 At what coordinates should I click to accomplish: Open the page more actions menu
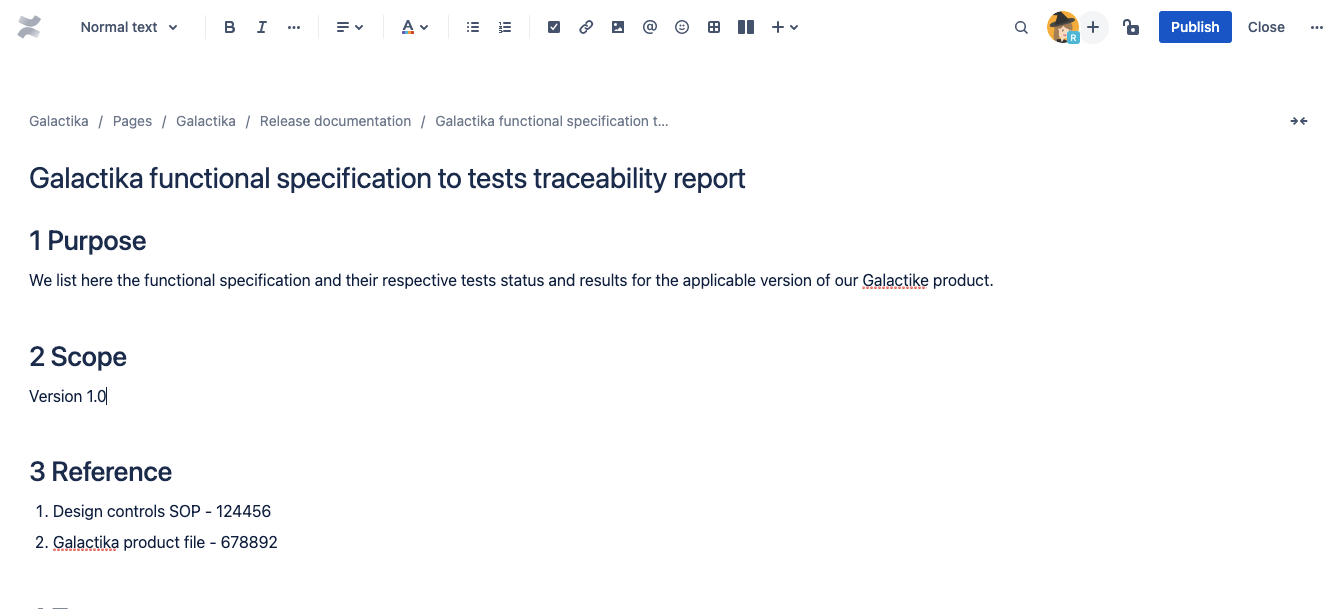tap(1317, 27)
